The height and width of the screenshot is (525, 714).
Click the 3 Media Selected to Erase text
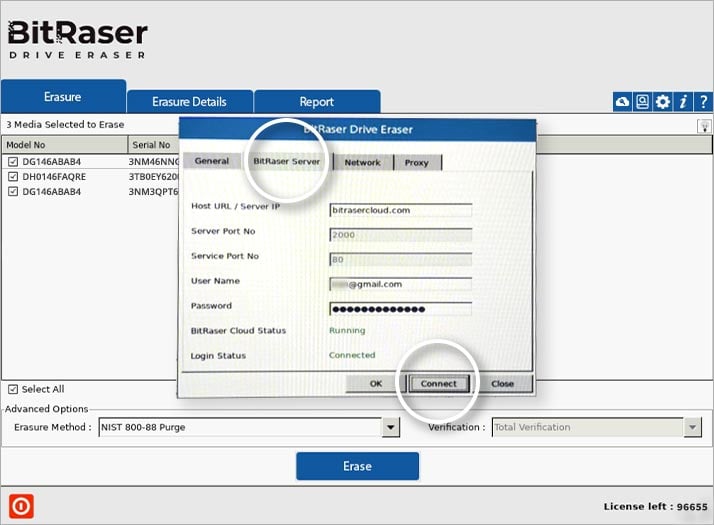point(65,124)
